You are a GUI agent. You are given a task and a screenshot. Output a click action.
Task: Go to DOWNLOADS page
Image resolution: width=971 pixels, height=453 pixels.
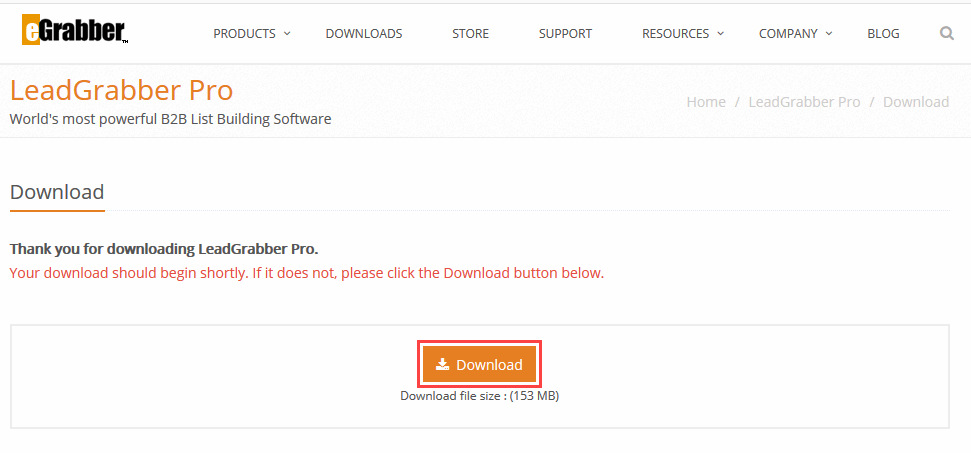364,34
